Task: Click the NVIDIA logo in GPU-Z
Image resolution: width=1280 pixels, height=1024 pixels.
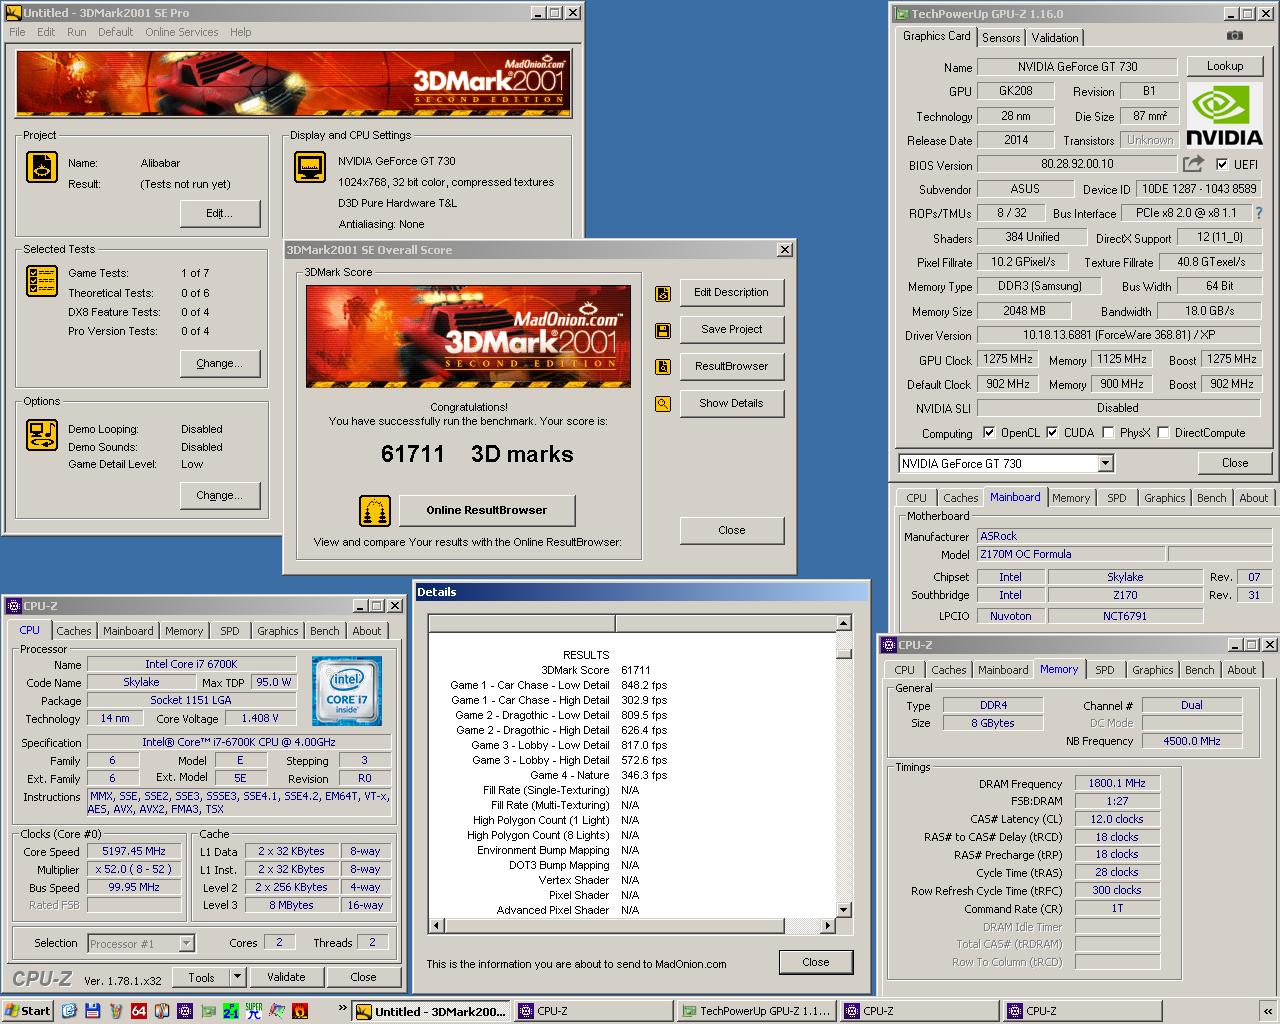Action: [x=1224, y=117]
